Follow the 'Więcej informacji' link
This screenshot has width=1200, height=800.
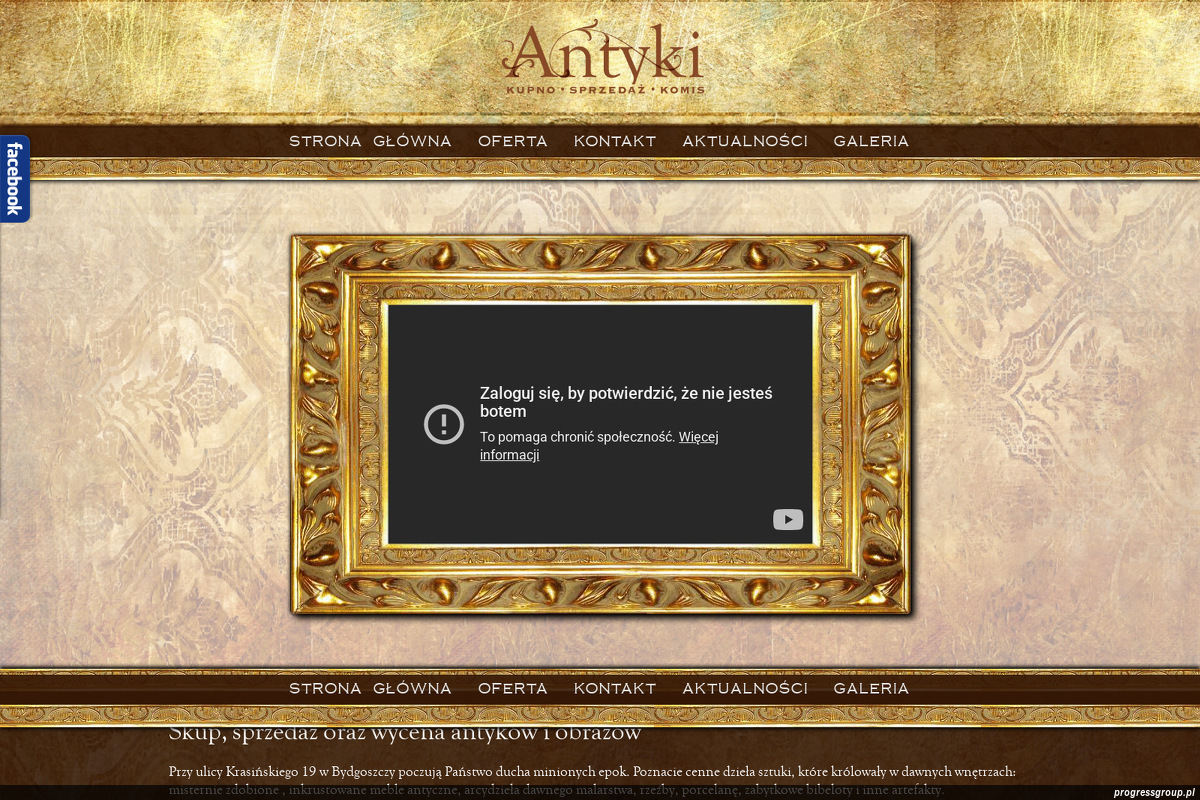click(698, 437)
